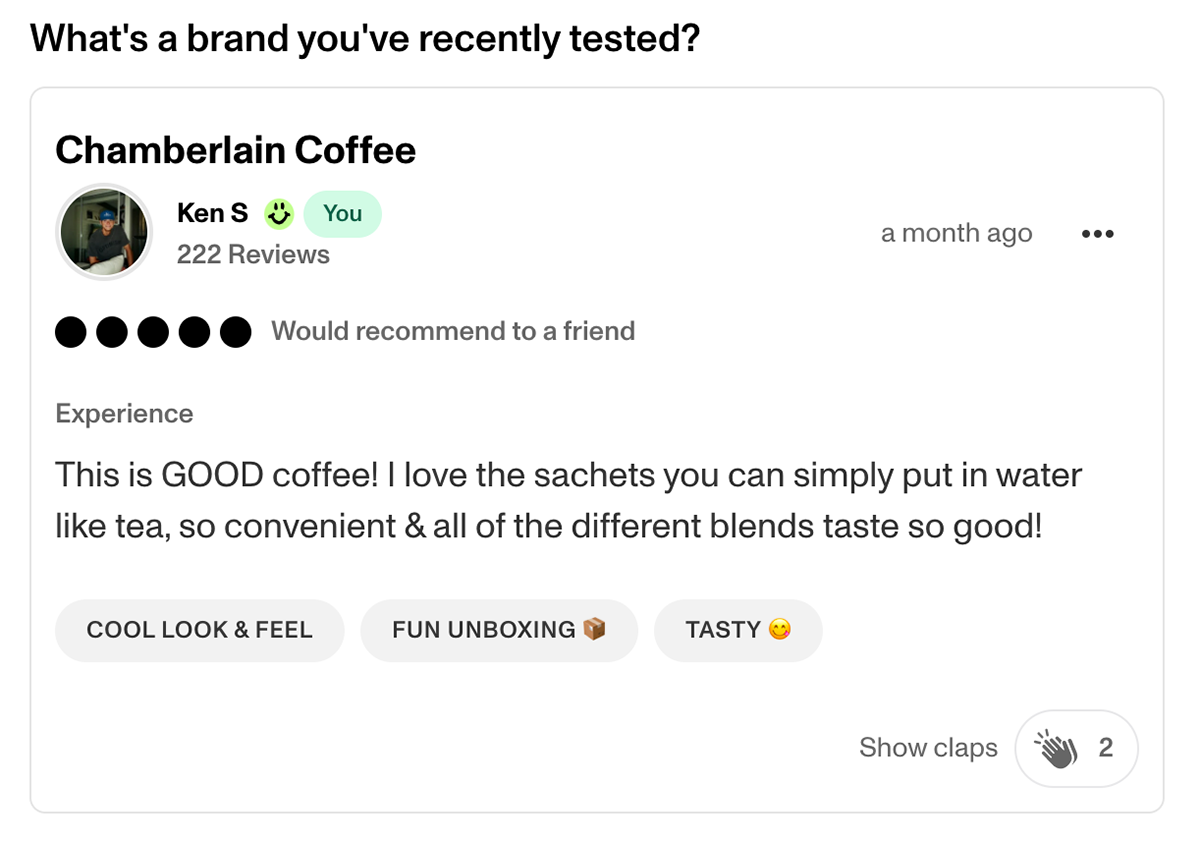Image resolution: width=1200 pixels, height=843 pixels.
Task: Click the Ken S reviewer name
Action: pyautogui.click(x=212, y=213)
